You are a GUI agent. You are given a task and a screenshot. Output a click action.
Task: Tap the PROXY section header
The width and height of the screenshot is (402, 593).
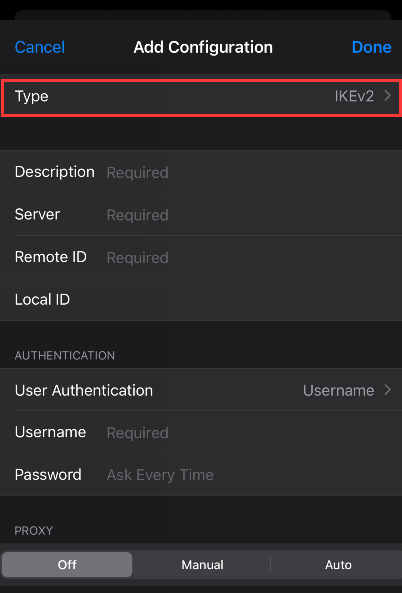pos(34,531)
